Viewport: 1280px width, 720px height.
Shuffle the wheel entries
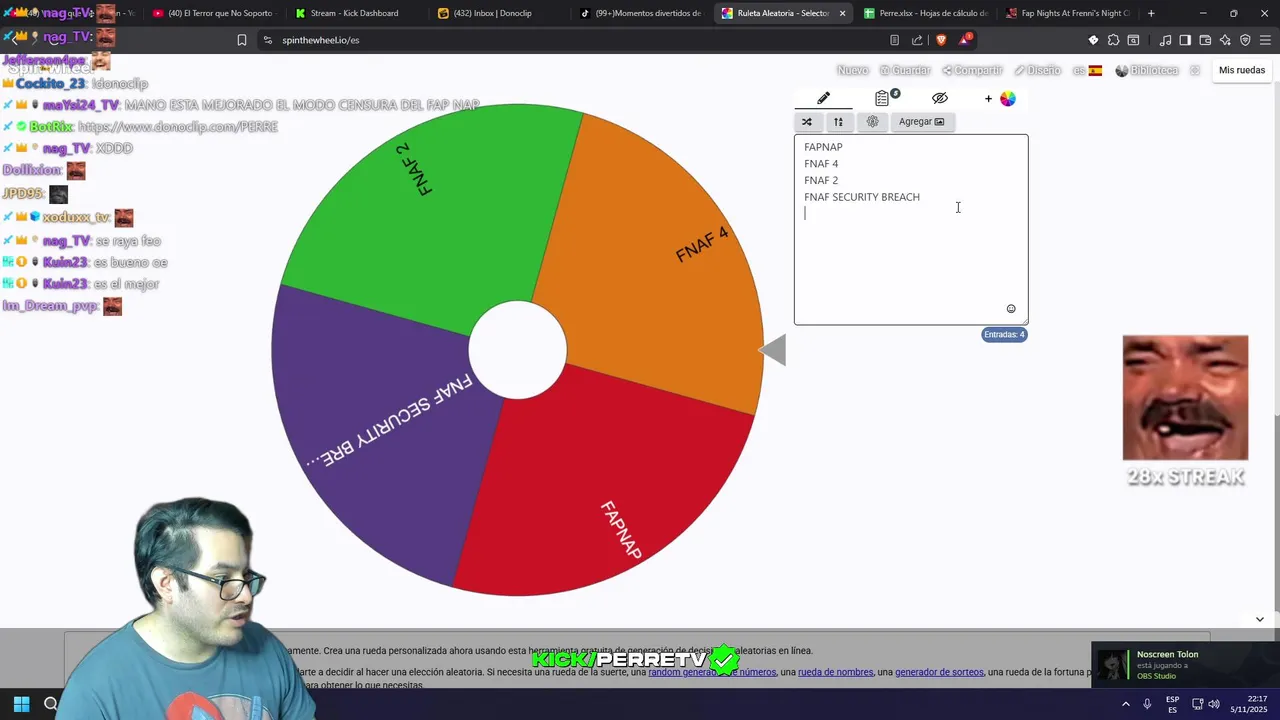point(807,122)
